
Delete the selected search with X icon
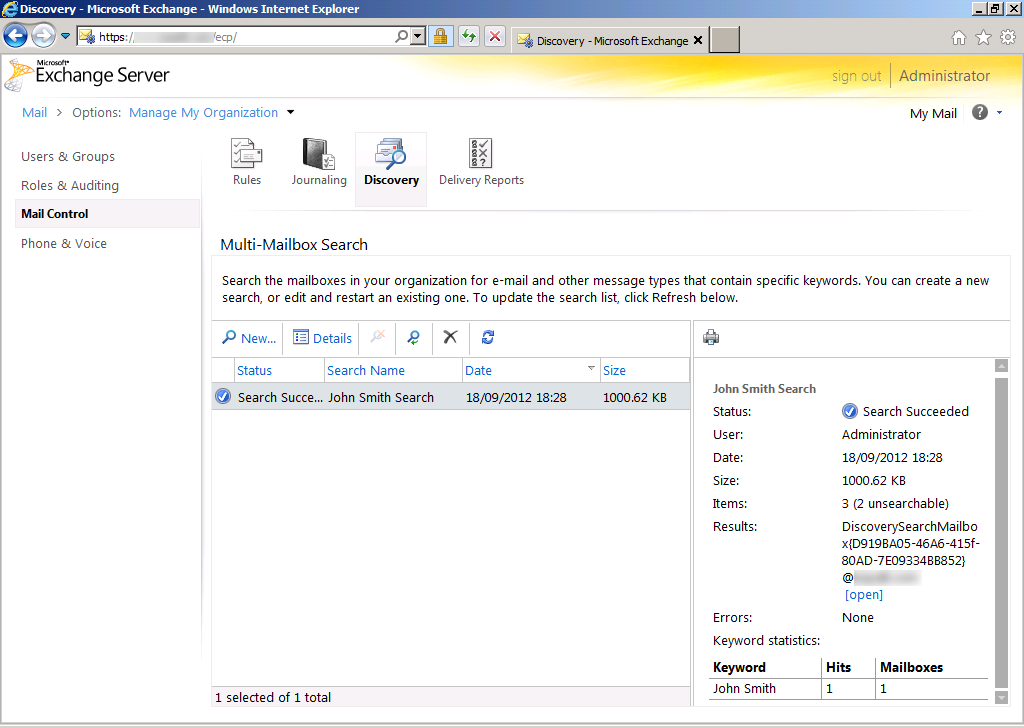click(x=450, y=337)
